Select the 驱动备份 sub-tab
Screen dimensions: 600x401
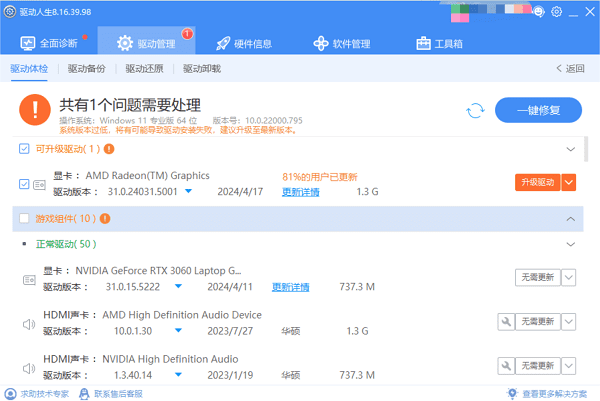coord(86,69)
